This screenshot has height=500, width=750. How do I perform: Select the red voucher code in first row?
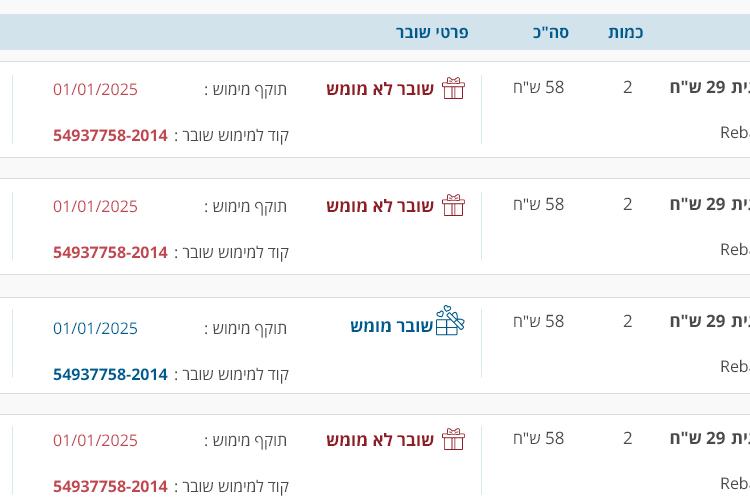[x=110, y=135]
